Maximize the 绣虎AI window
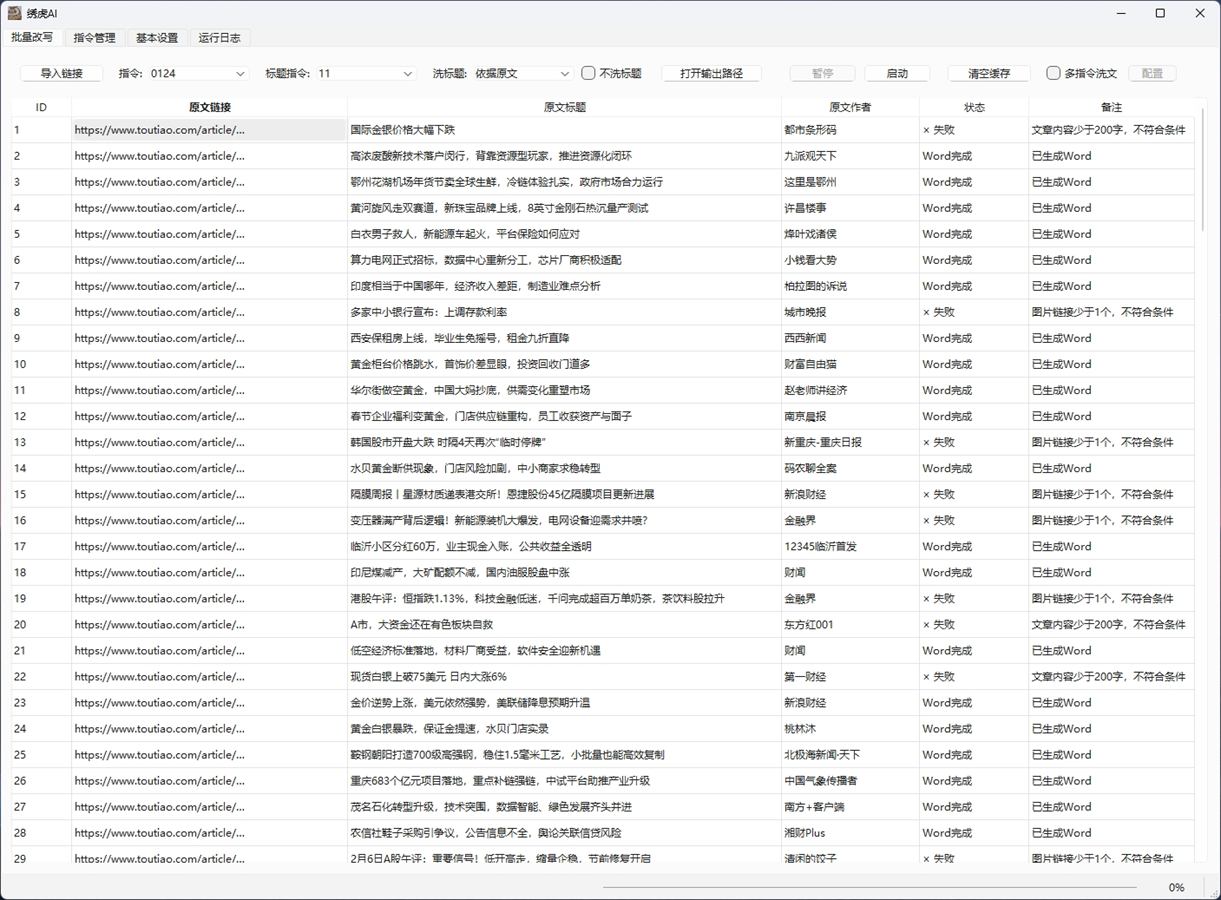This screenshot has width=1221, height=900. click(1160, 13)
